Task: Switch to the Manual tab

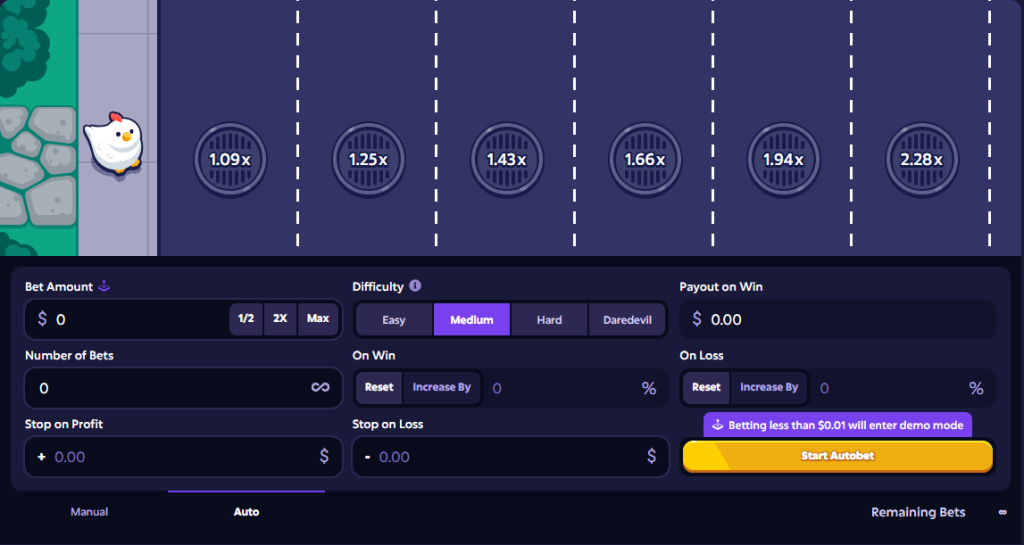Action: pyautogui.click(x=89, y=512)
